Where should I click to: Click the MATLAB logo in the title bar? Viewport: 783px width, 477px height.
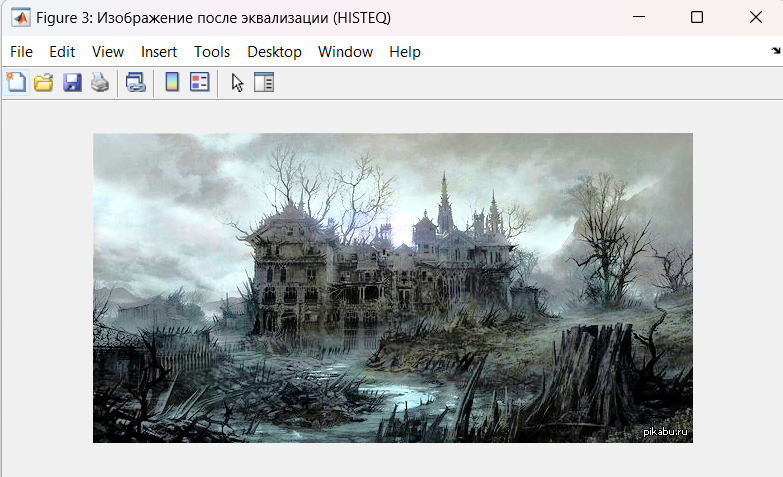[x=20, y=17]
